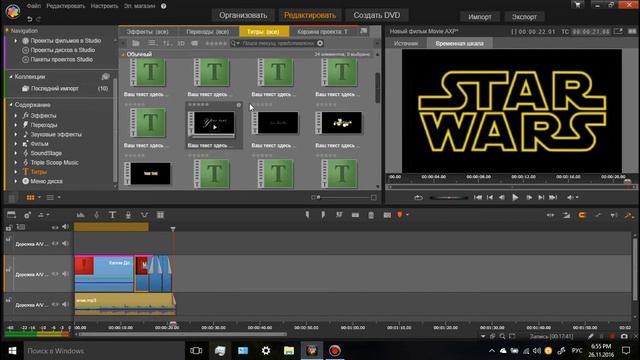Image resolution: width=640 pixels, height=360 pixels.
Task: Open Создать DVD section
Action: 376,15
